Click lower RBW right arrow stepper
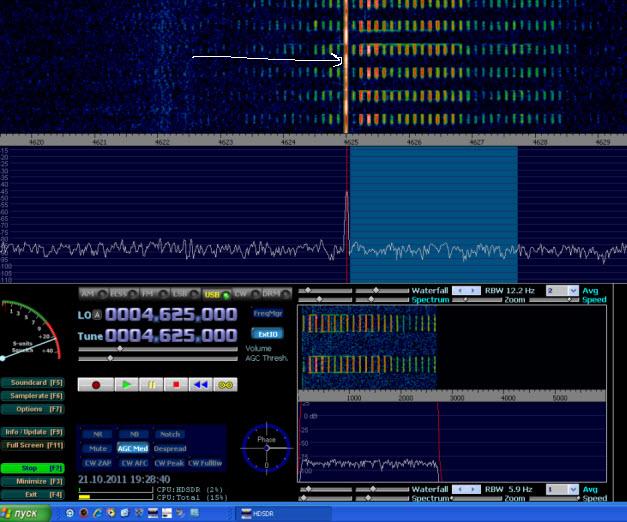Viewport: 627px width, 522px height. (x=473, y=489)
